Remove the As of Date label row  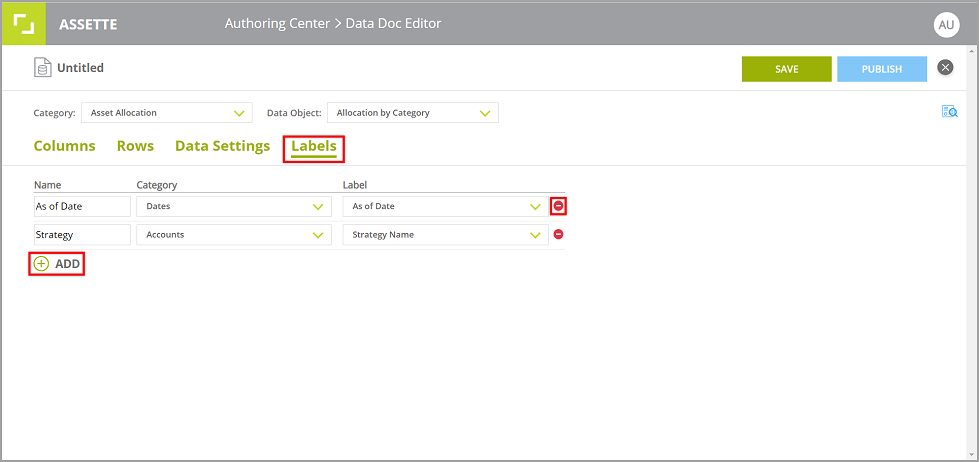pos(558,205)
